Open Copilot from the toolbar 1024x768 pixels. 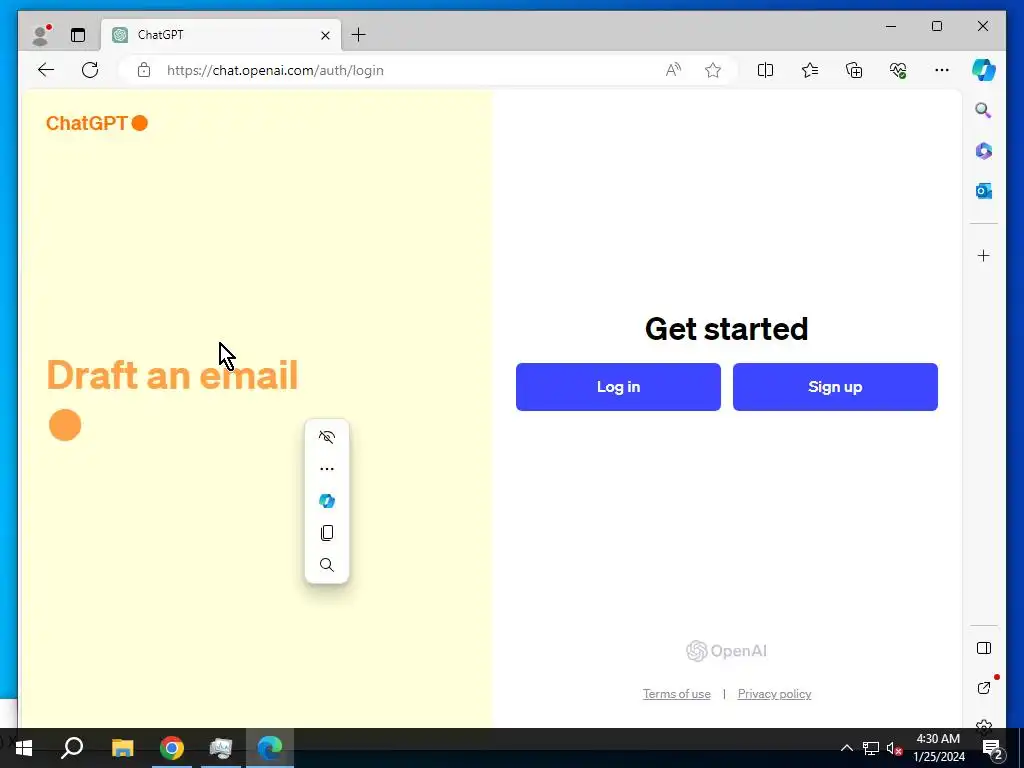[x=984, y=70]
